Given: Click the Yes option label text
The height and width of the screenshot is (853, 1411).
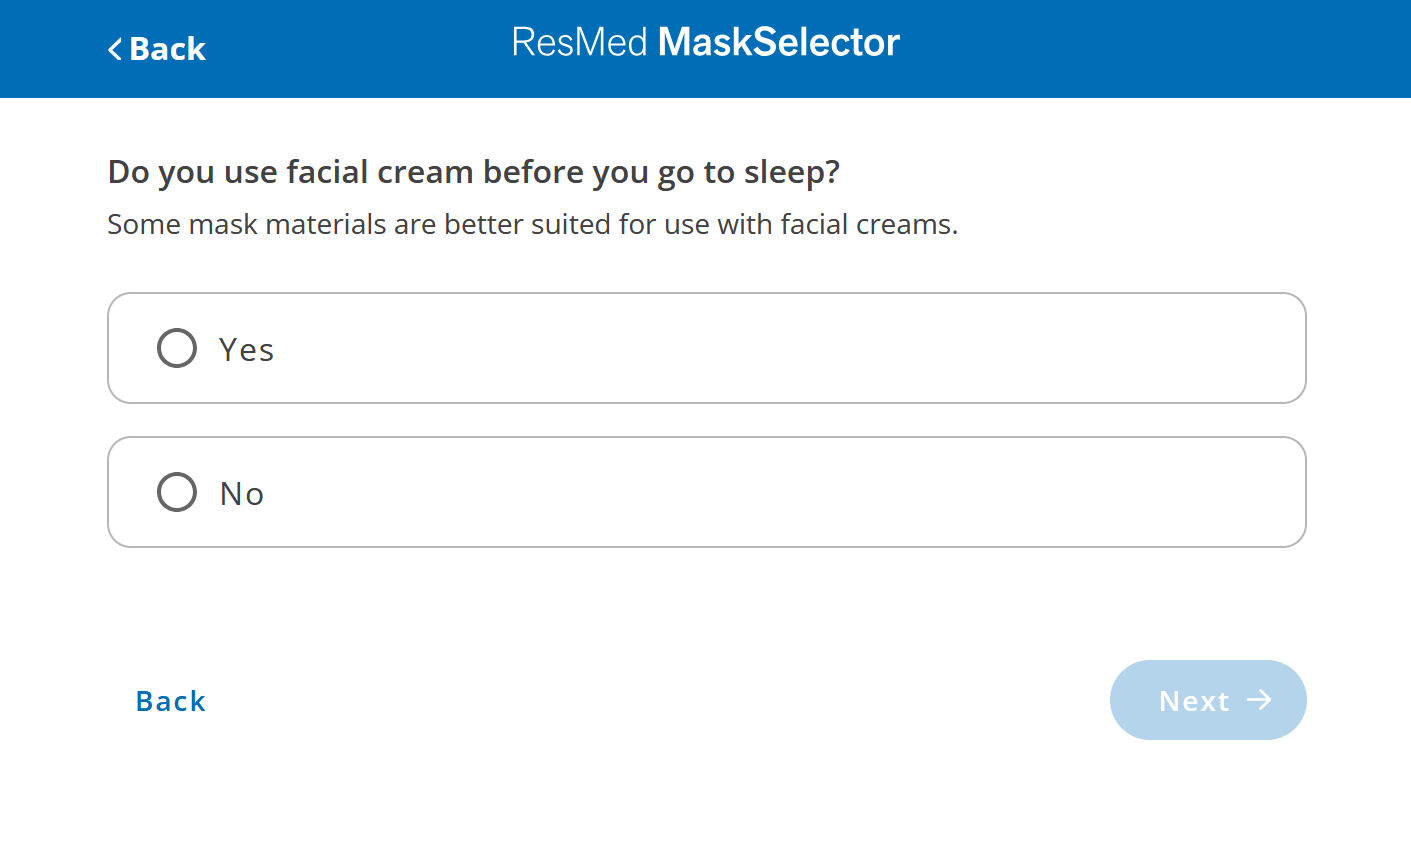Looking at the screenshot, I should pyautogui.click(x=244, y=349).
